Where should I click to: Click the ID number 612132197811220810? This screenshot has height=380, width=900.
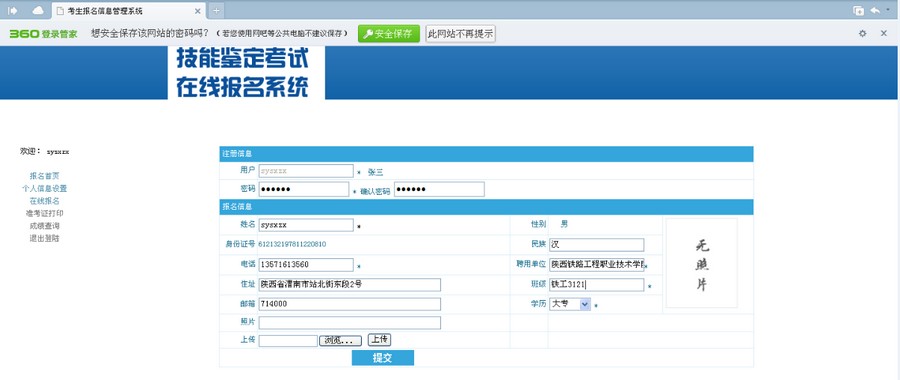tap(292, 244)
